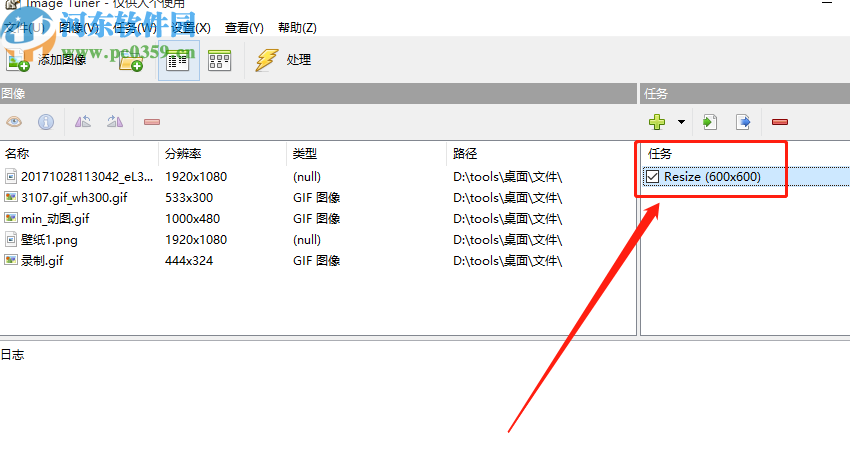Start processing with the lightning button
The image size is (850, 465).
pyautogui.click(x=283, y=60)
